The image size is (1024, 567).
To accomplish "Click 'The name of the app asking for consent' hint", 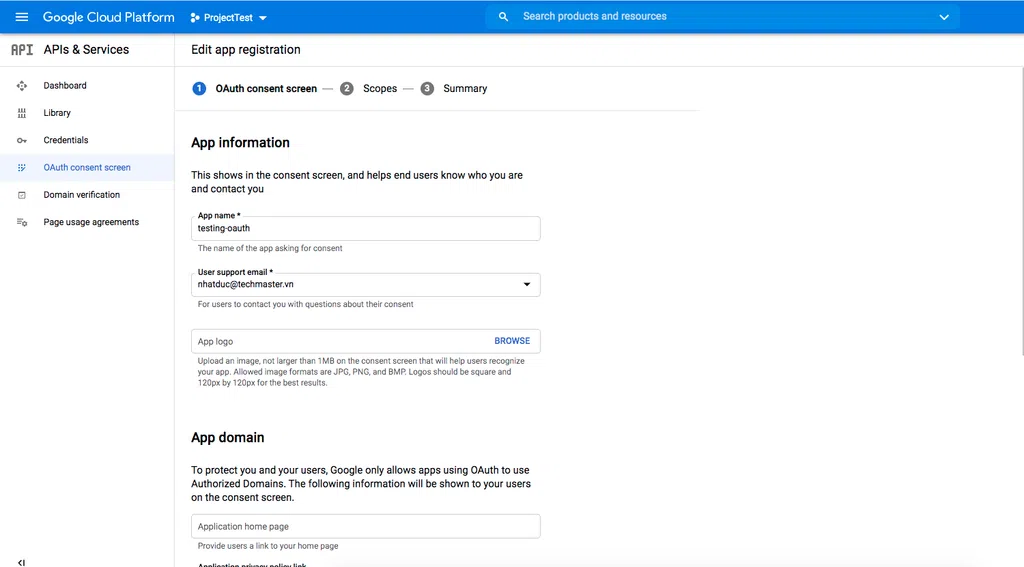I will pos(270,248).
